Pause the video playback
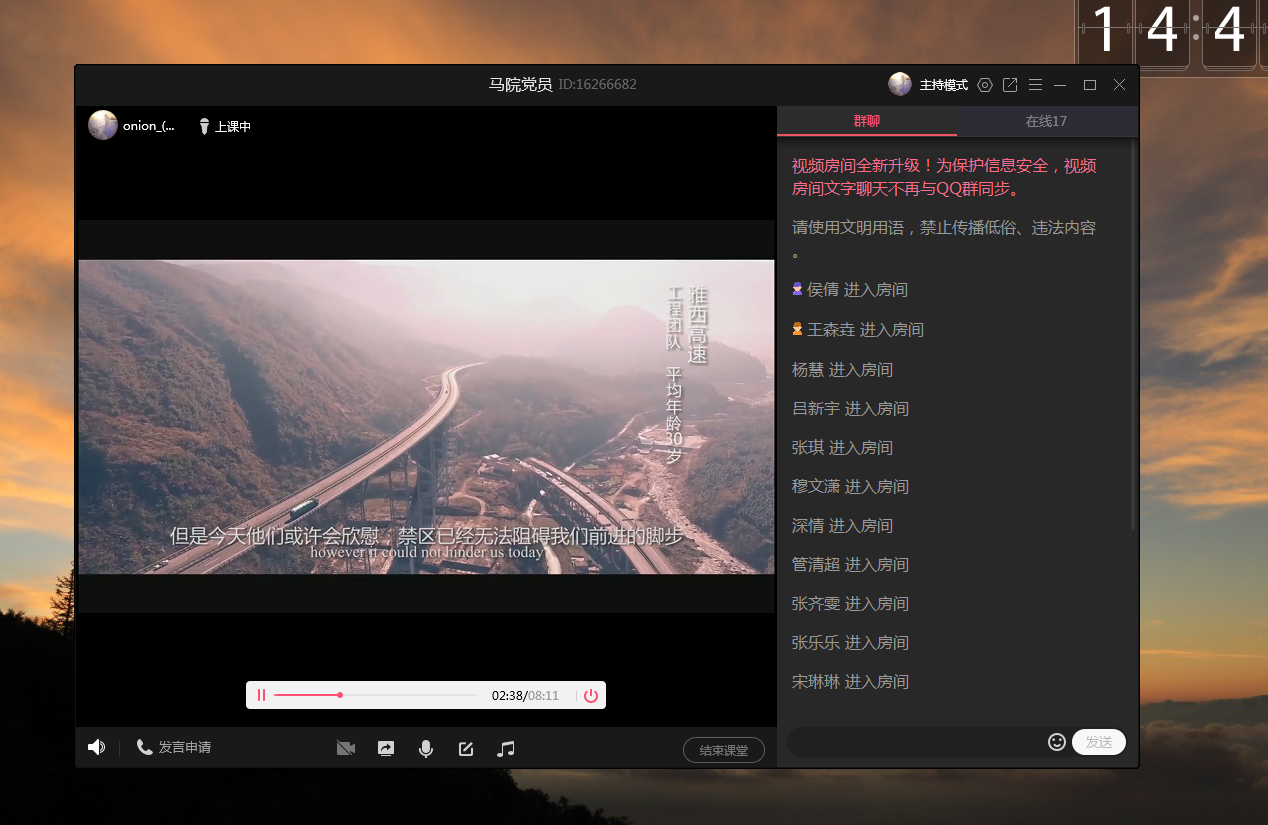 [x=261, y=695]
